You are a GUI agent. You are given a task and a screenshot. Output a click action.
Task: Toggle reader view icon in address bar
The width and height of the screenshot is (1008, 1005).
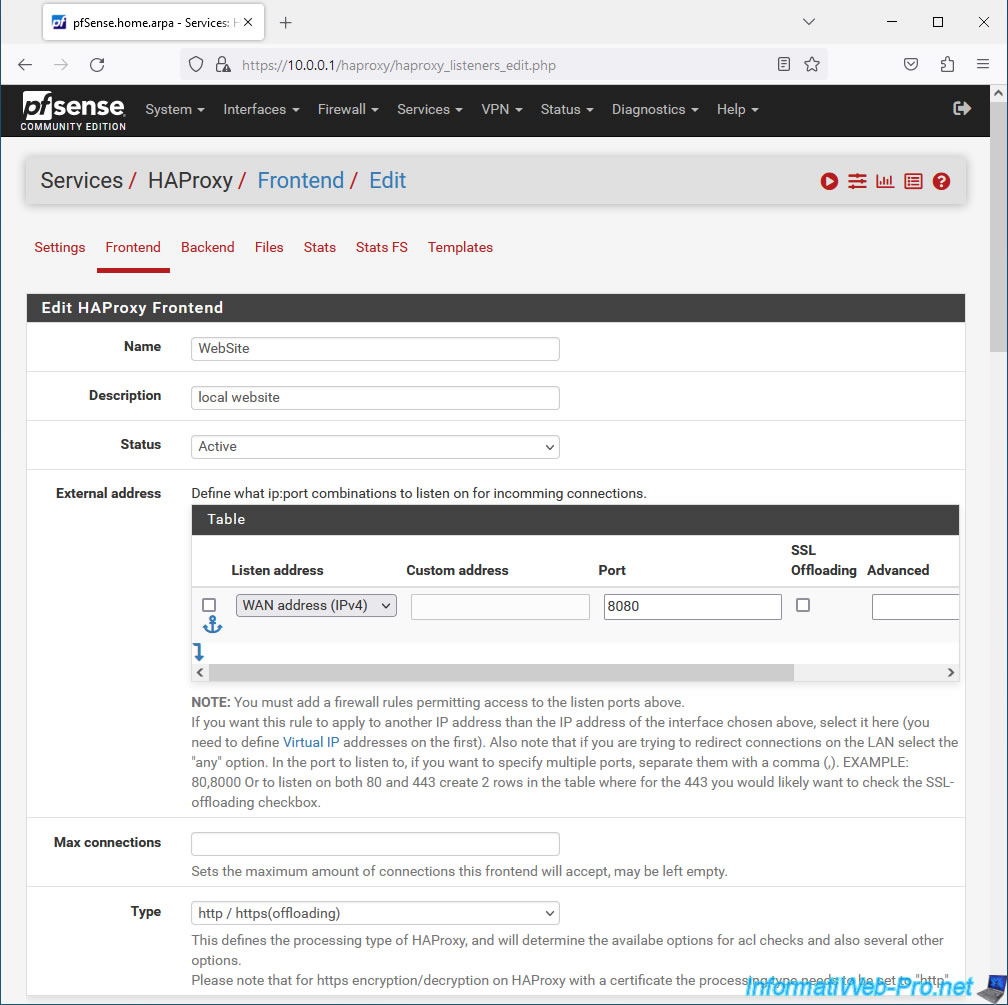point(784,64)
